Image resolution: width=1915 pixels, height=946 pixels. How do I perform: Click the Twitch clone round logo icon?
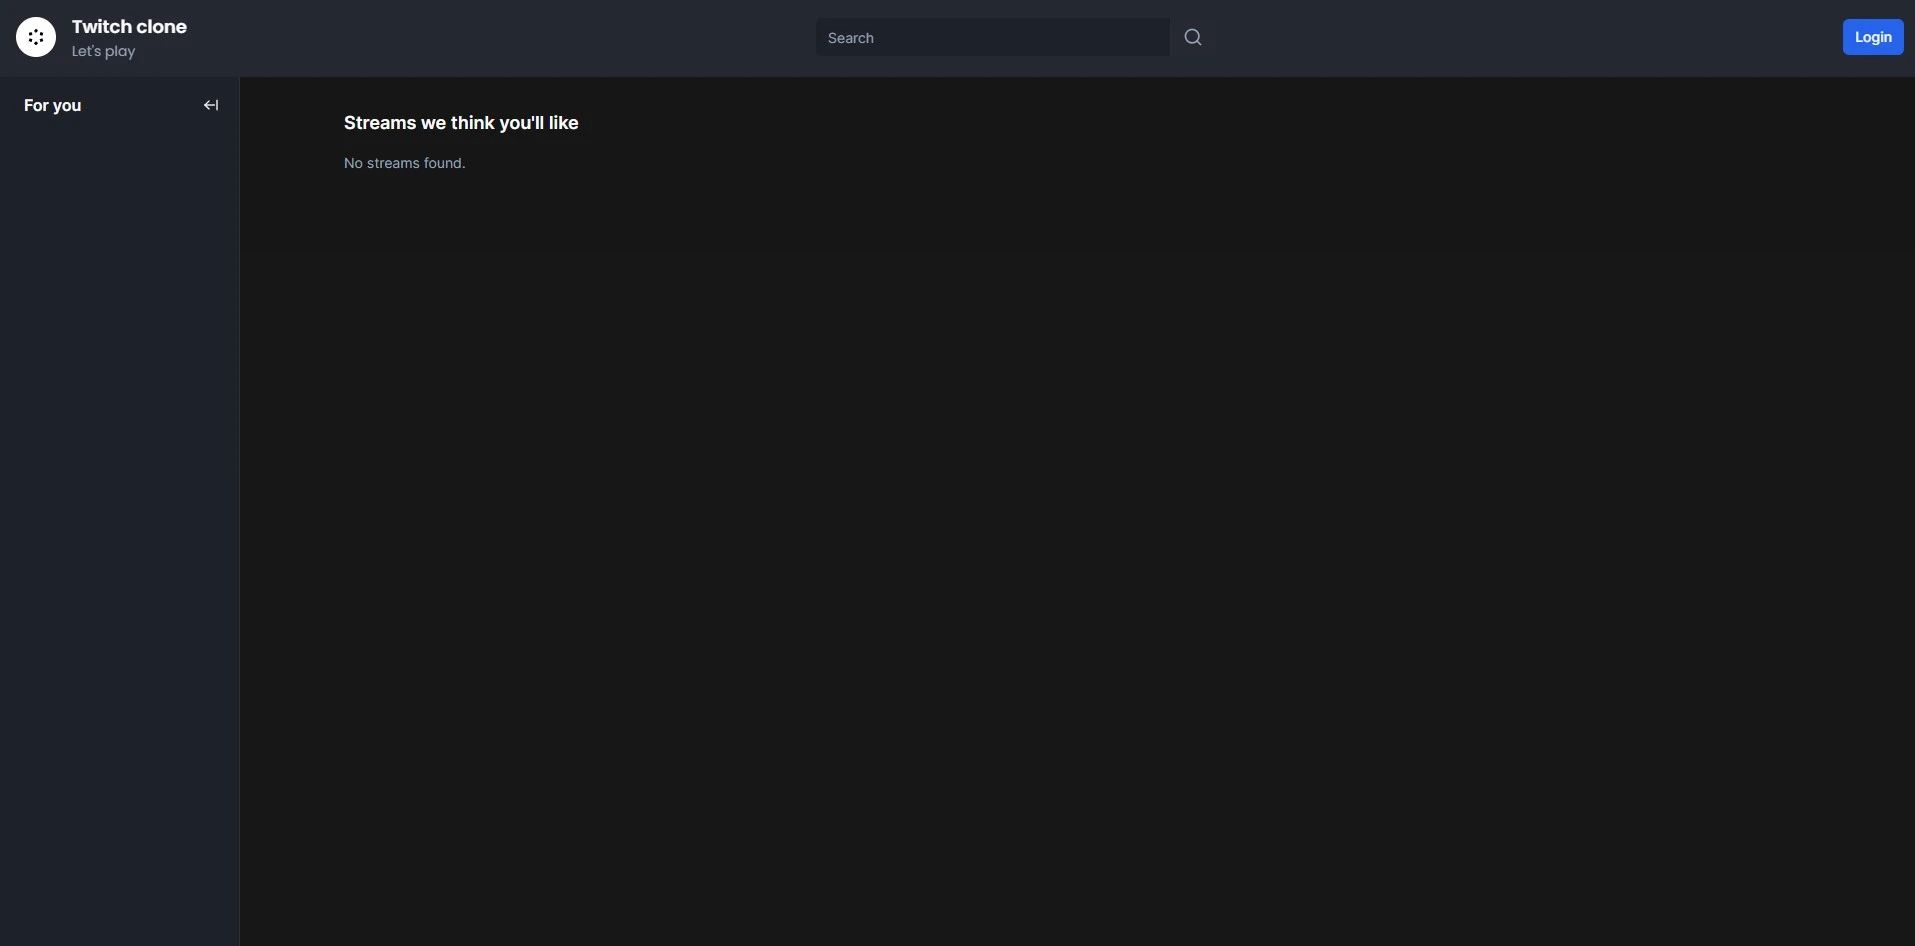tap(36, 37)
